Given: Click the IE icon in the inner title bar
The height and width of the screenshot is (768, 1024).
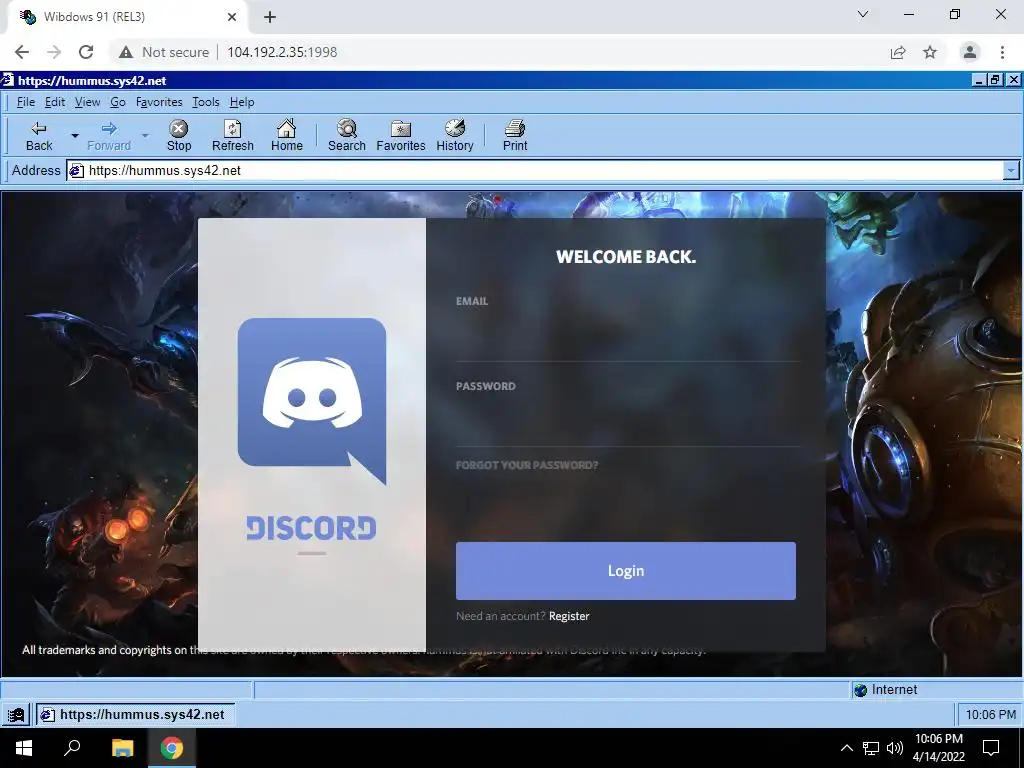Looking at the screenshot, I should point(7,80).
